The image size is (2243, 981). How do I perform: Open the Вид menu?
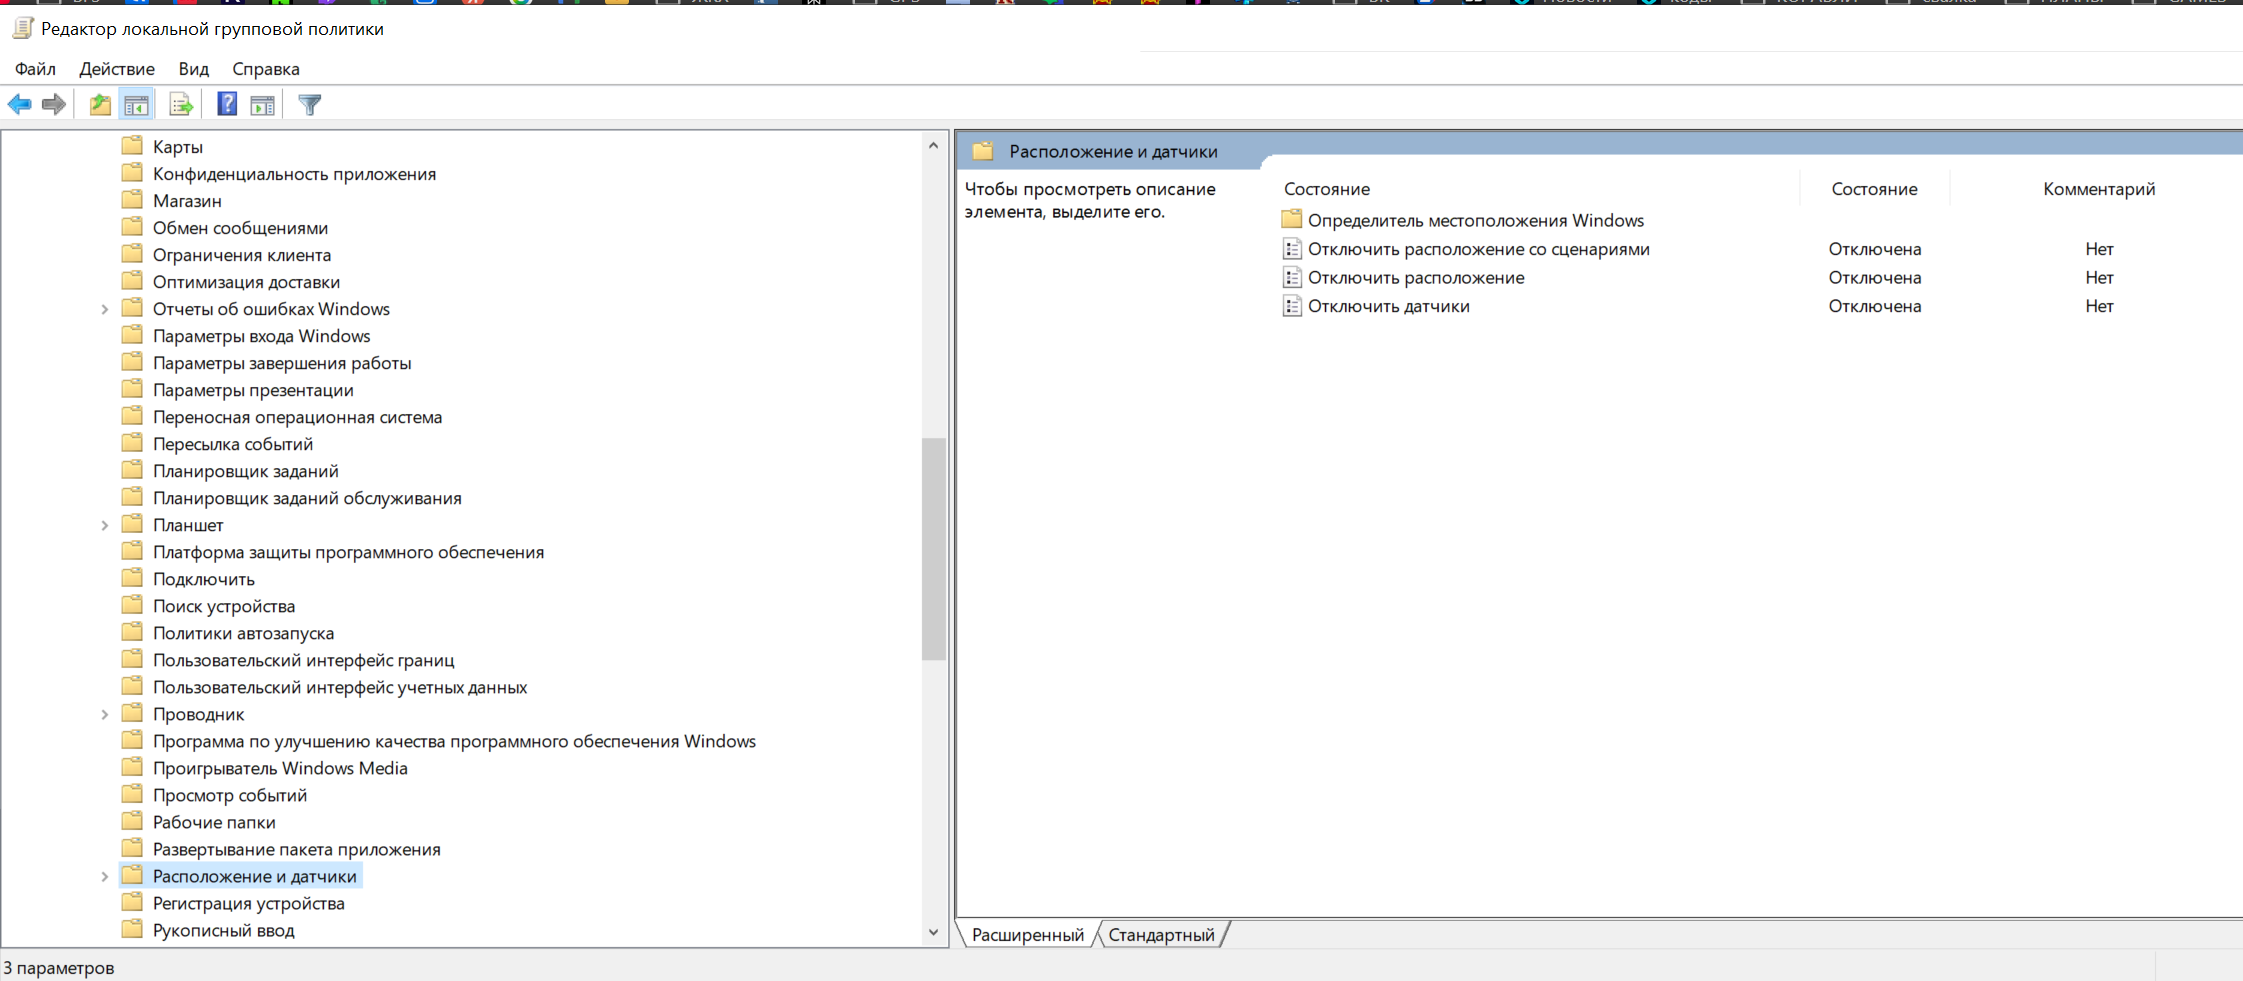[193, 69]
